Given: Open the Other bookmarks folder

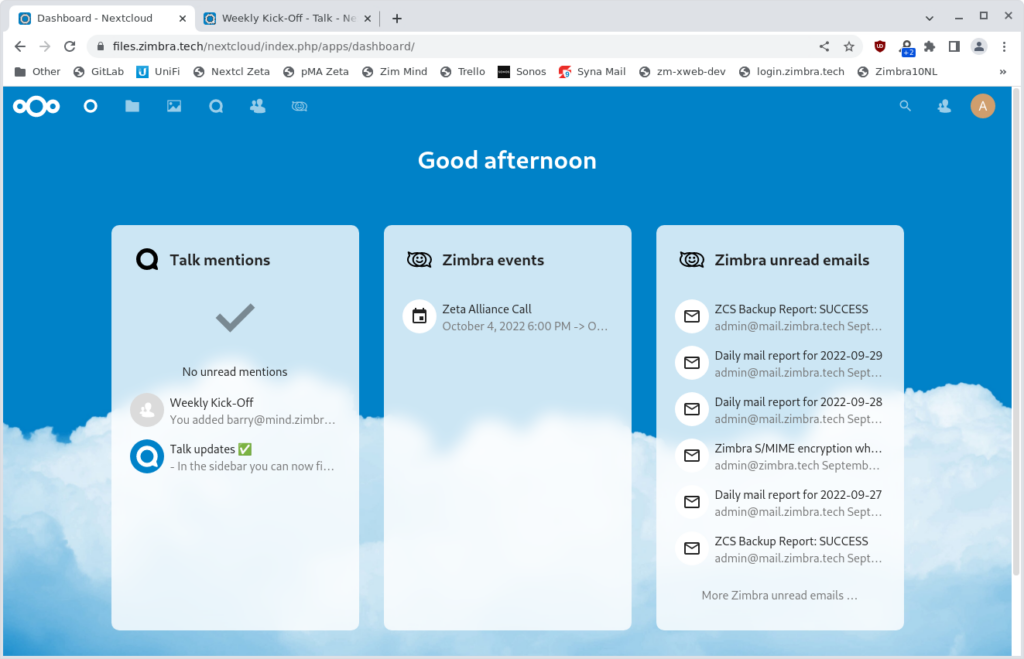Looking at the screenshot, I should tap(36, 71).
